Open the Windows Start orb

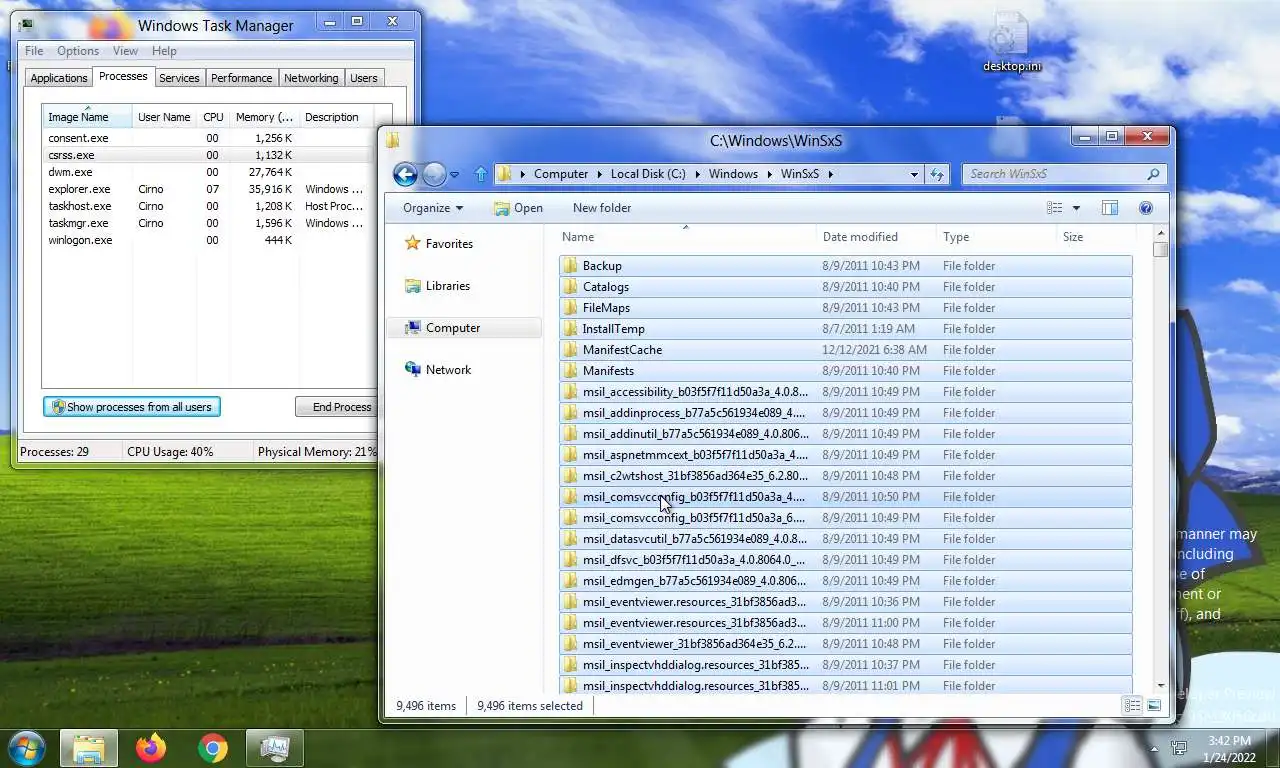coord(27,747)
